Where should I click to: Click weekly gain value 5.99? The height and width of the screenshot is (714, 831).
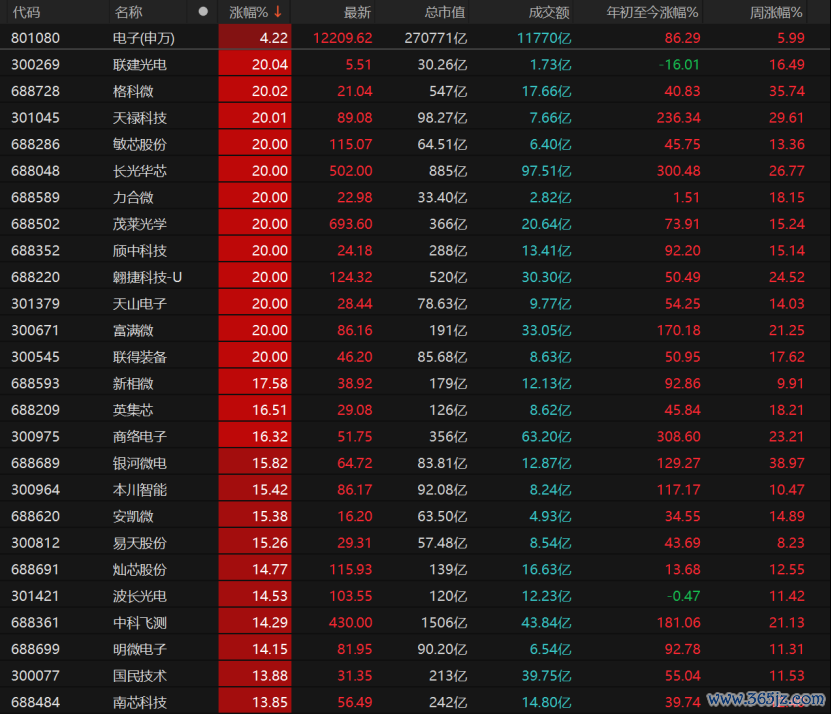(791, 38)
